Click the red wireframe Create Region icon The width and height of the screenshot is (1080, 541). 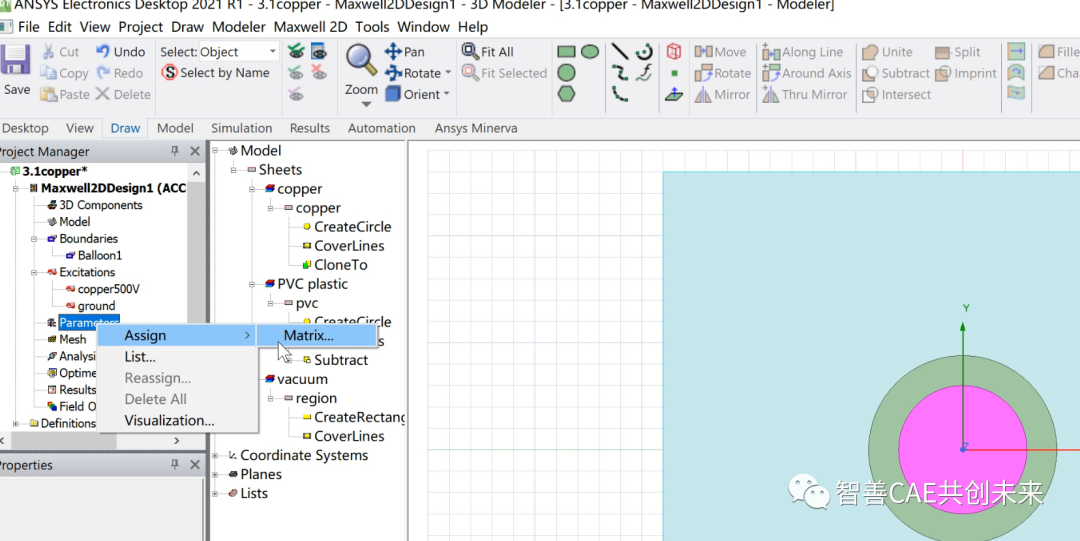(x=674, y=52)
